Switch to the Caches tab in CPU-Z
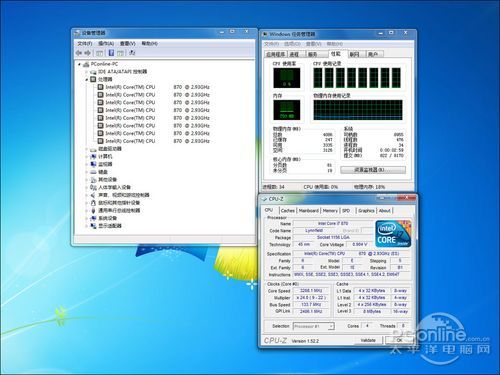Viewport: 500px width, 375px height. point(287,211)
